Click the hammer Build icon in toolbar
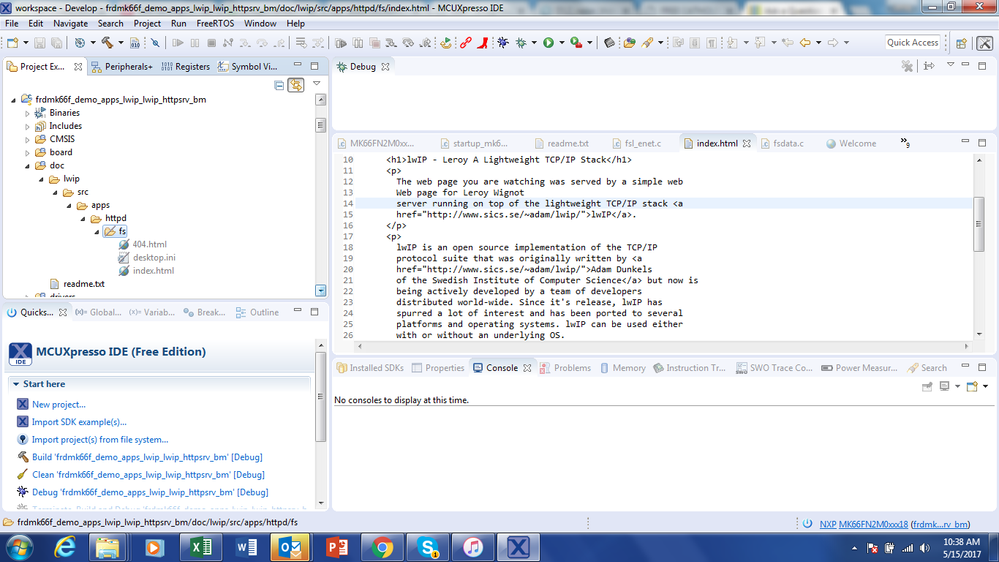Viewport: 999px width, 562px height. (107, 43)
